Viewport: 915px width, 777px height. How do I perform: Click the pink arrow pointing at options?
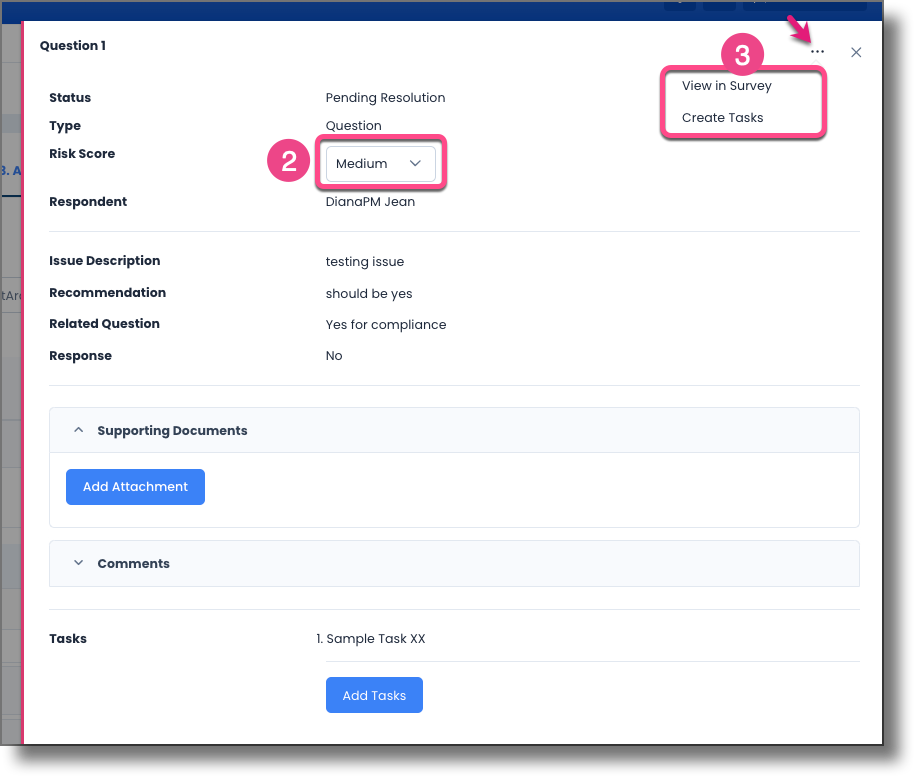[802, 29]
